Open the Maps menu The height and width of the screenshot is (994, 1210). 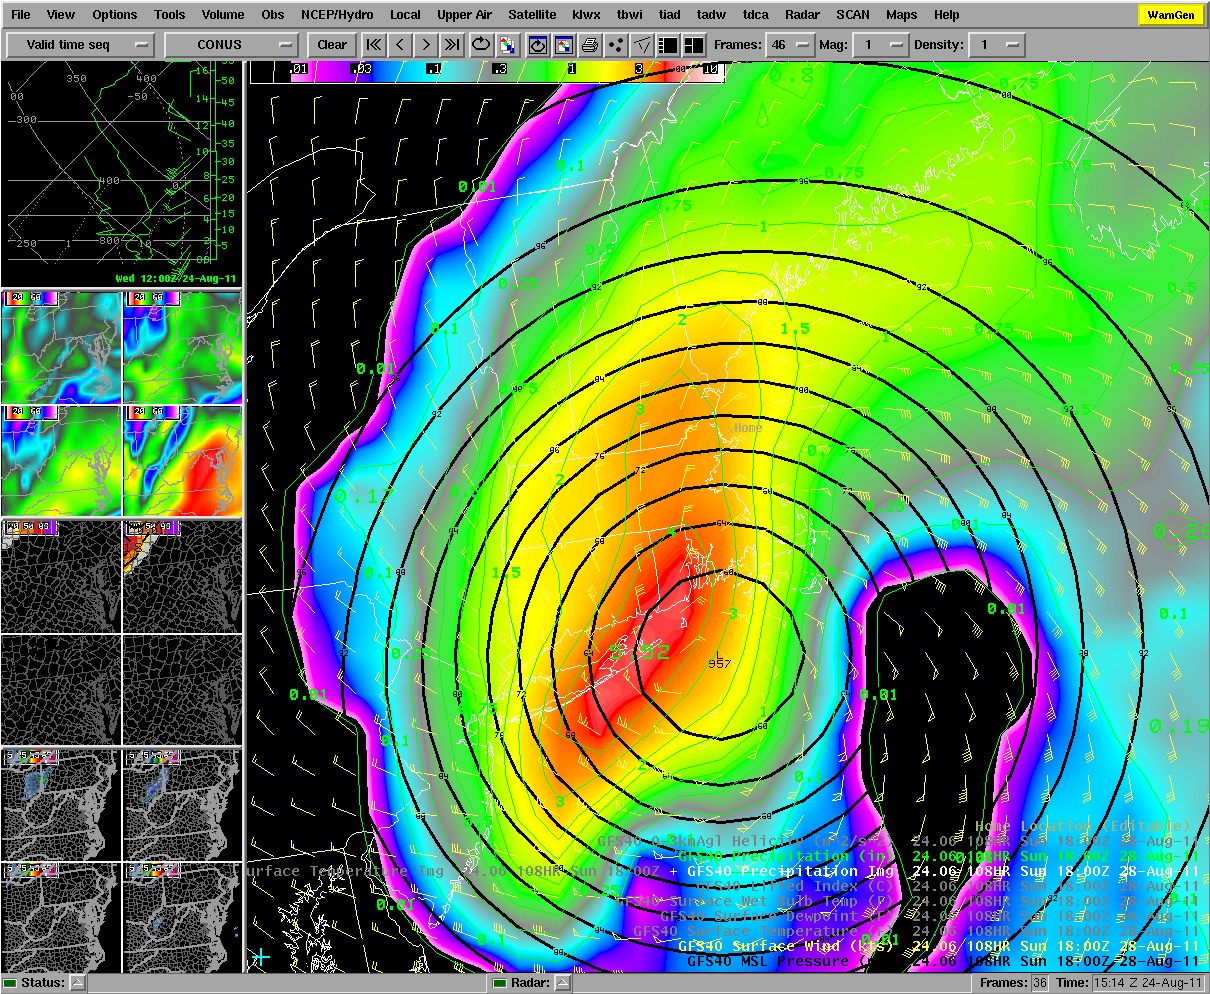902,15
